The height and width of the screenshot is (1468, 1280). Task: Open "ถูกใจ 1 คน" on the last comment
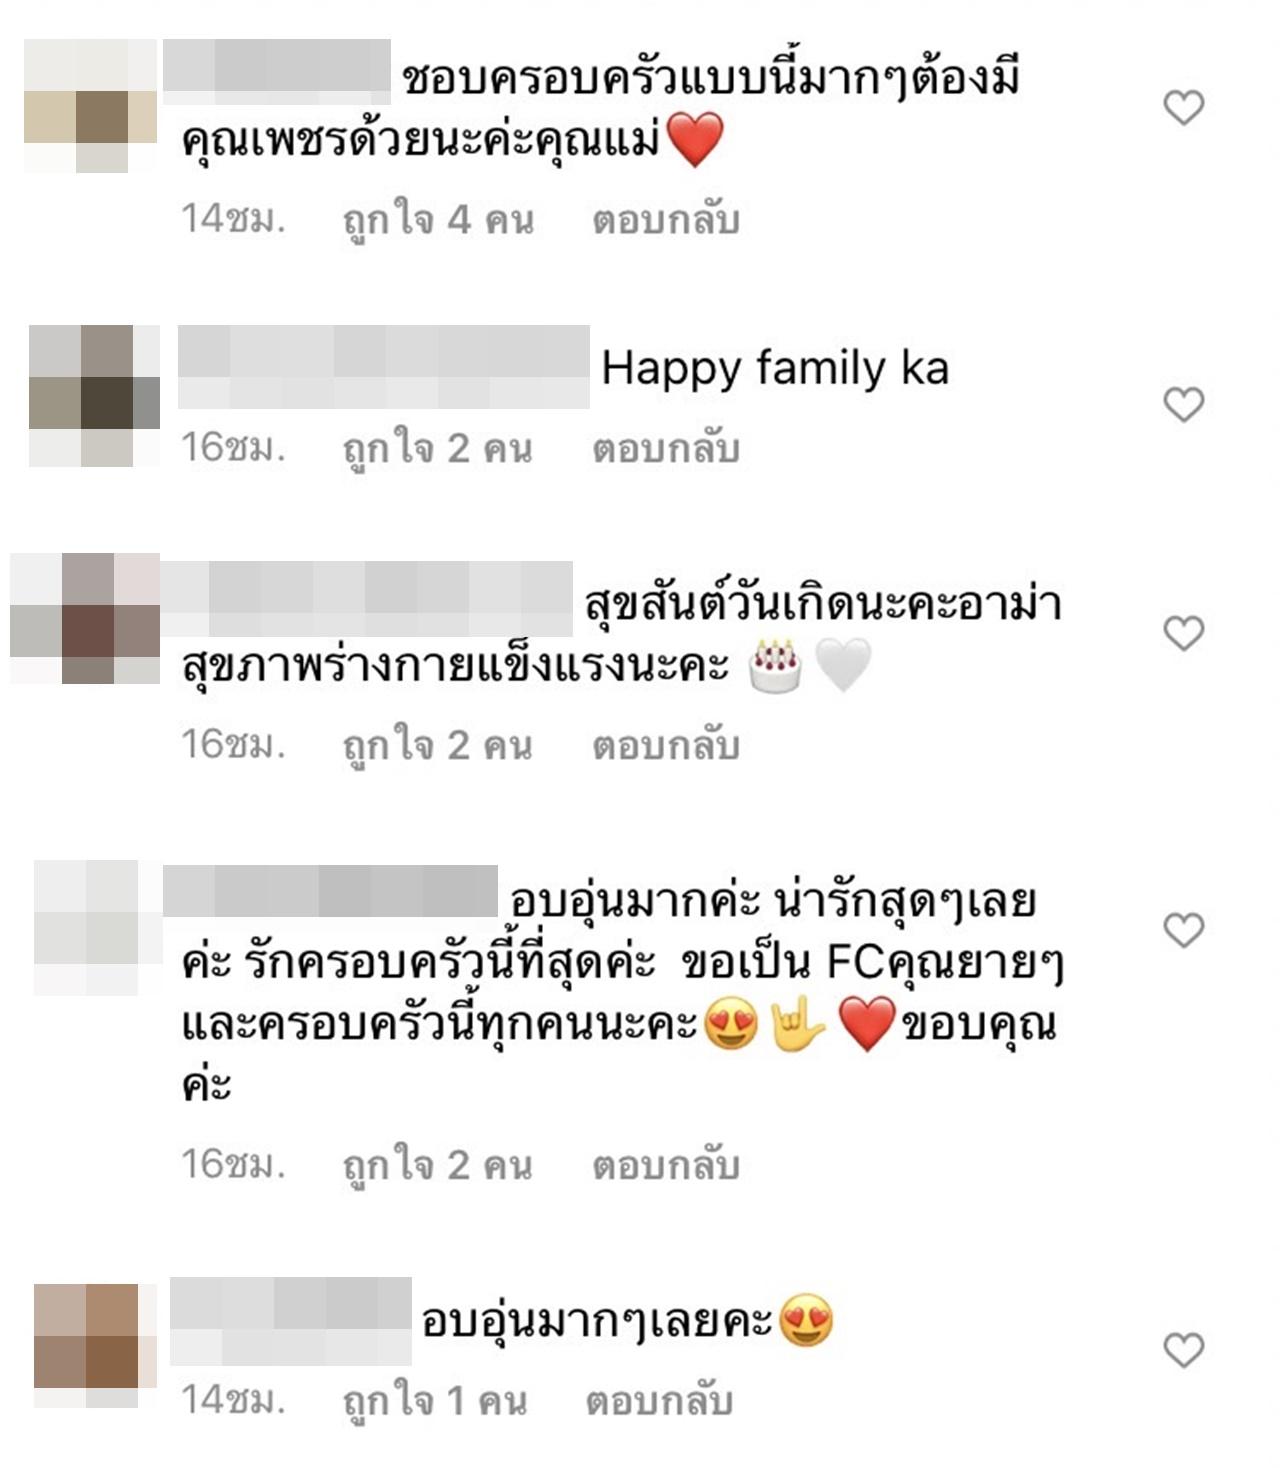coord(435,1401)
